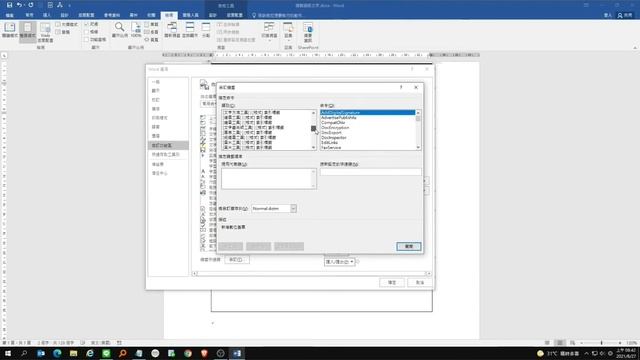This screenshot has height=360, width=640.
Task: Open 開新視窗 (New Window)
Action: coord(172,30)
